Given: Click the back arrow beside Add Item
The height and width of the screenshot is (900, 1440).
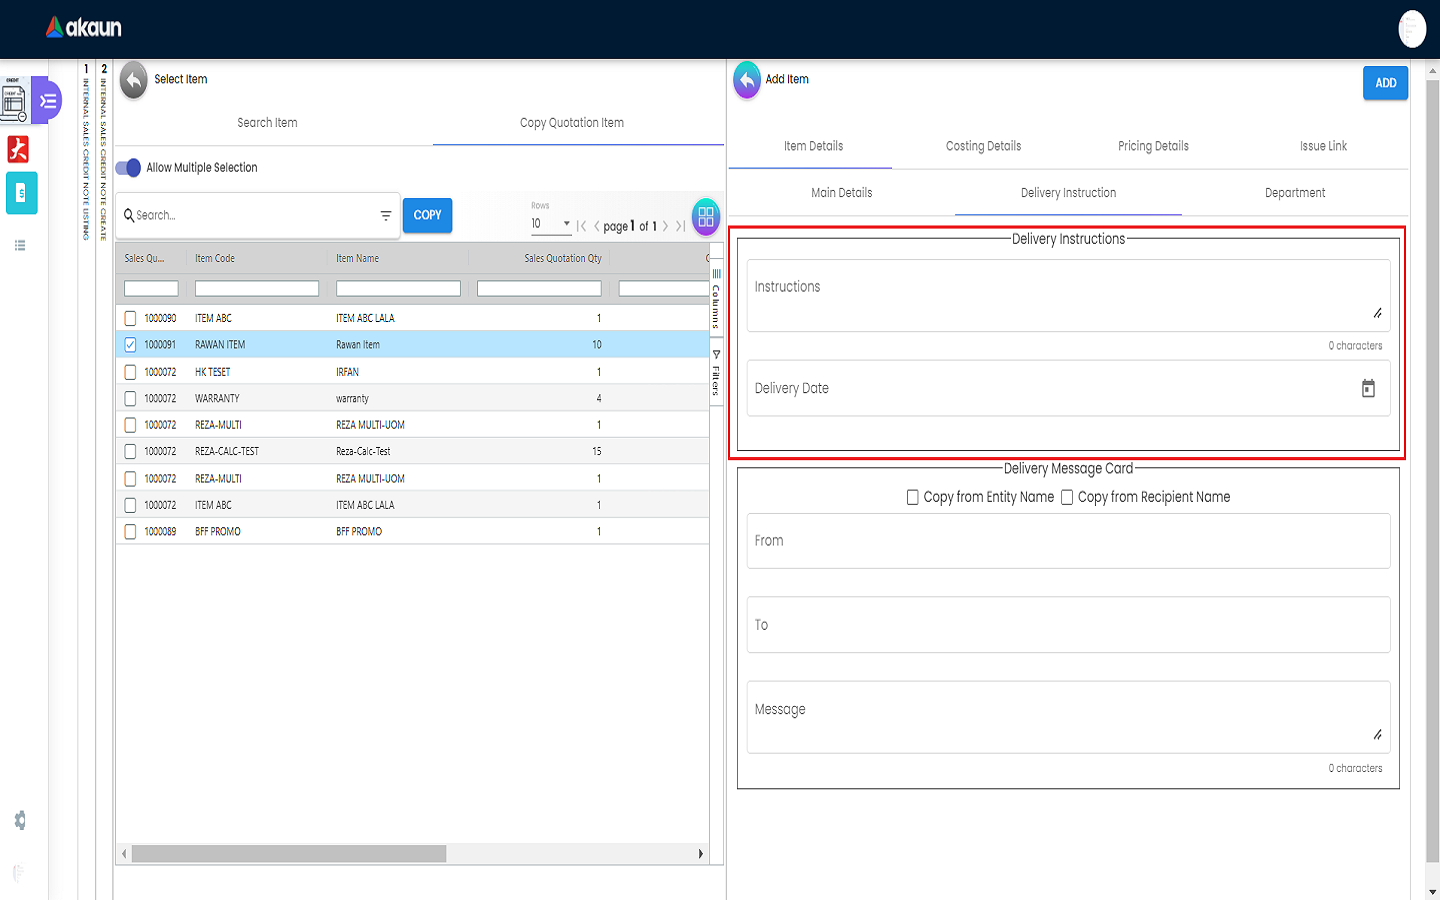Looking at the screenshot, I should tap(747, 80).
